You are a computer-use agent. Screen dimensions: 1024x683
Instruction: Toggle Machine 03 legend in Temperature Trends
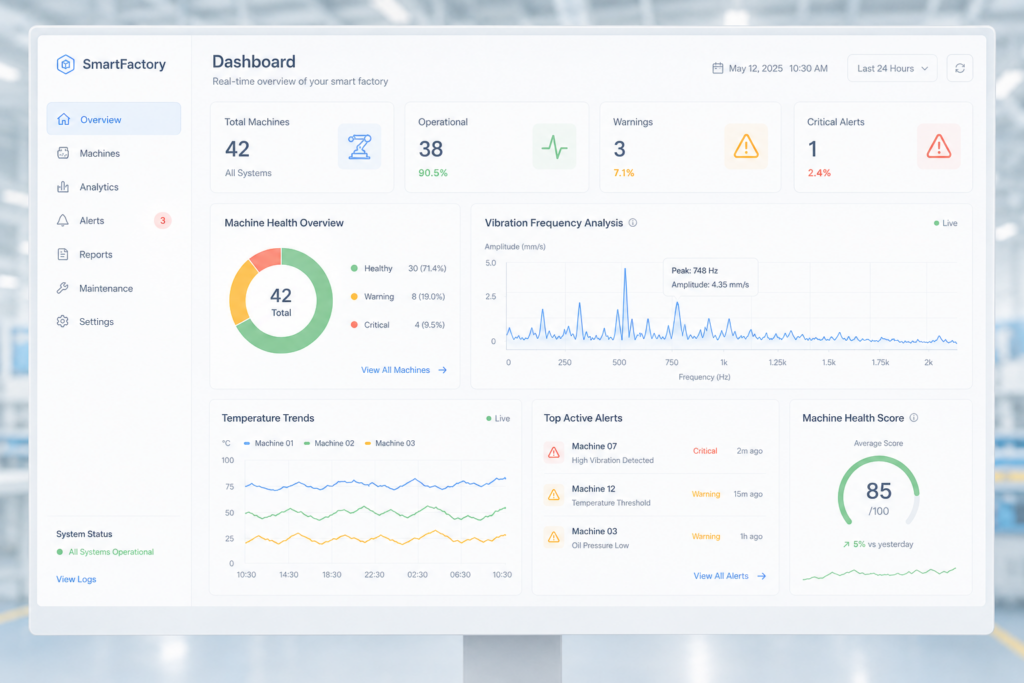pyautogui.click(x=390, y=443)
